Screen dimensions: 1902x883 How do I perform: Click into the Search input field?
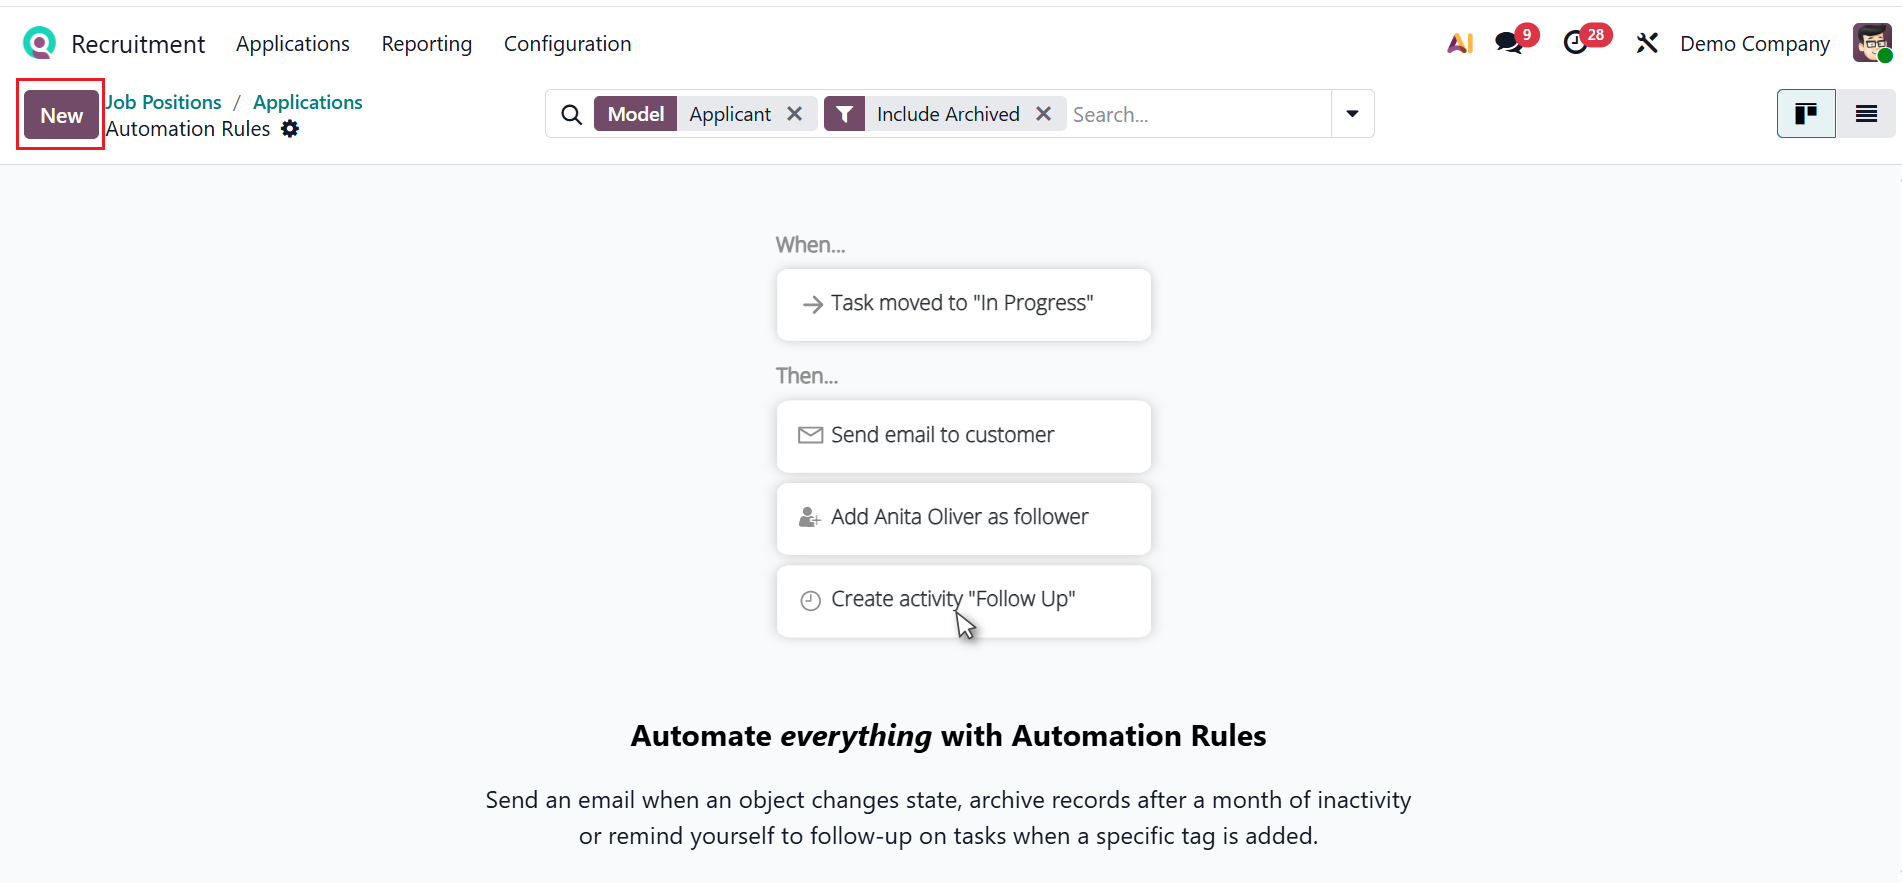(x=1196, y=115)
